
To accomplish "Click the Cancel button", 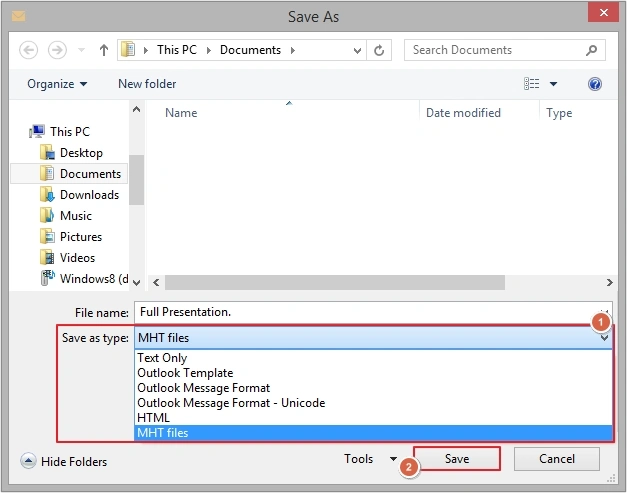I will pyautogui.click(x=557, y=459).
